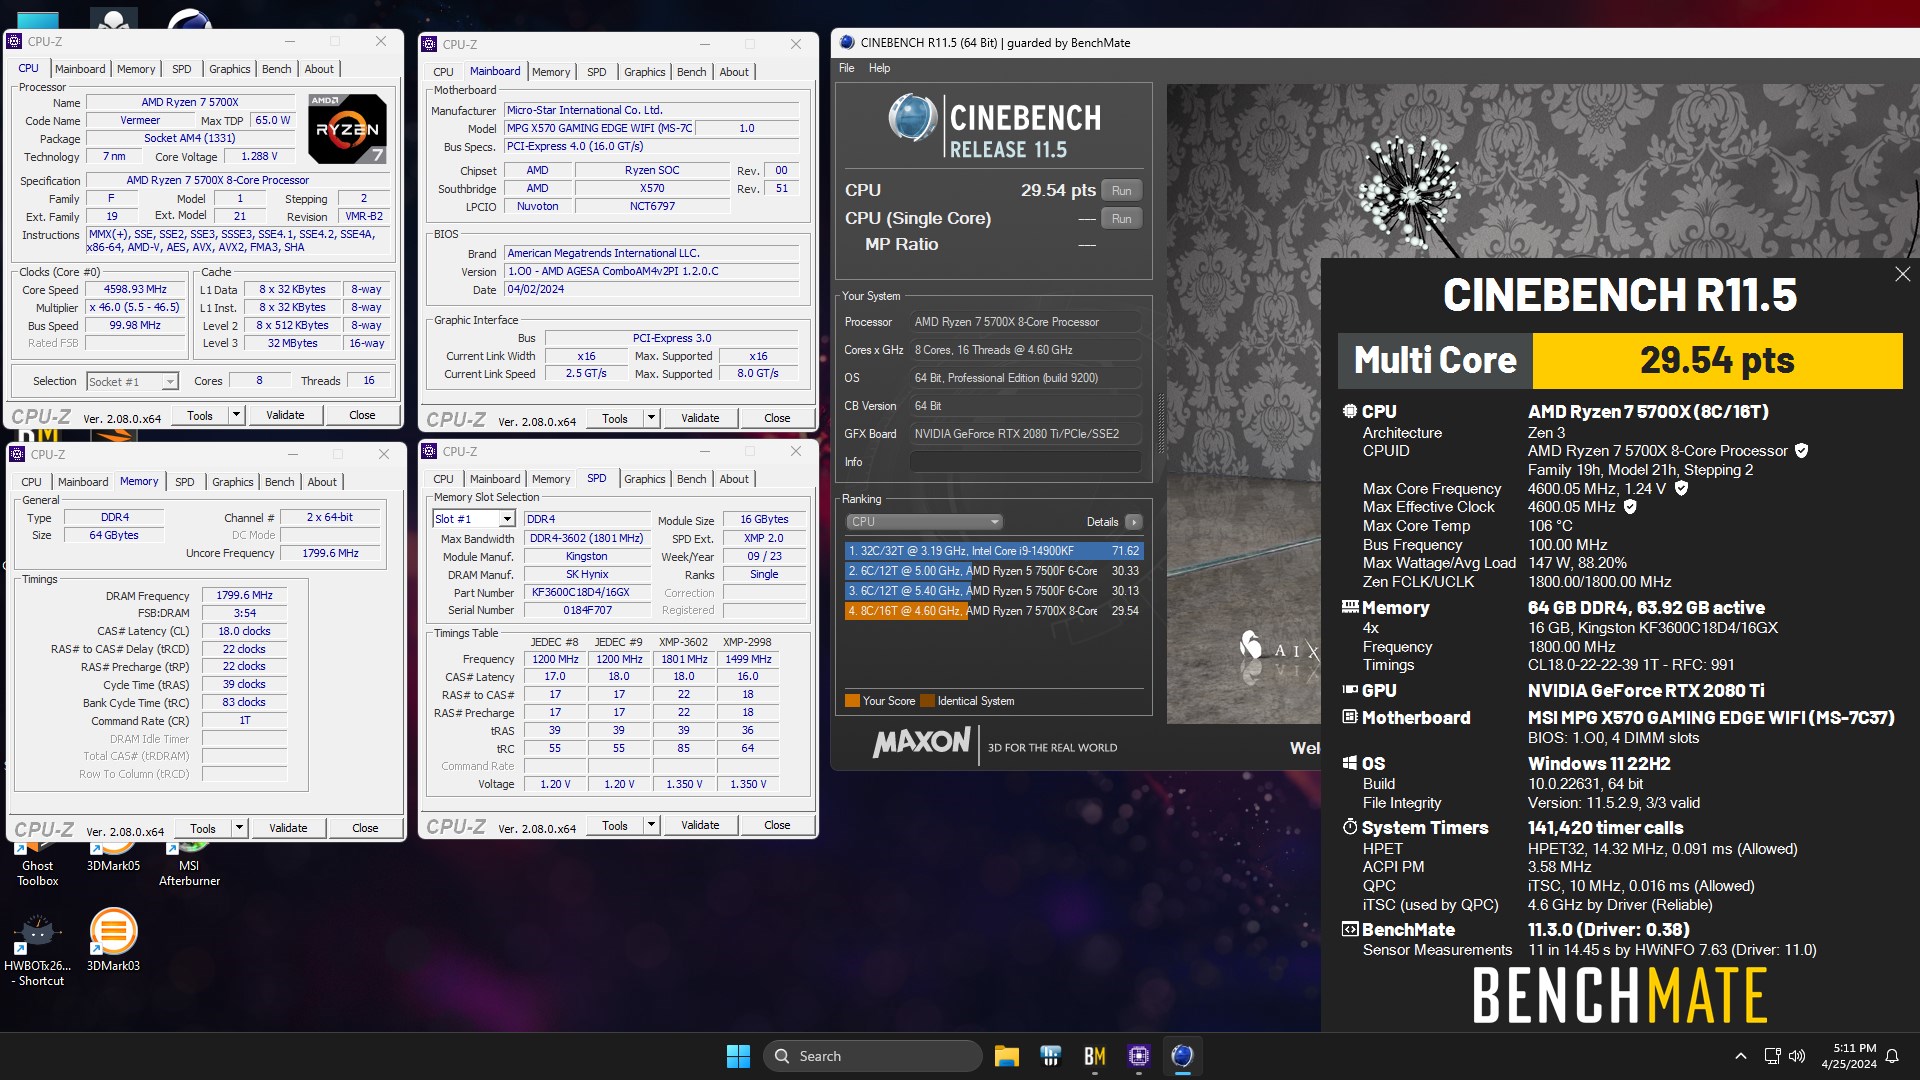The width and height of the screenshot is (1920, 1080).
Task: Switch to the Bench tab in the CPU-Z CPU window
Action: [277, 69]
